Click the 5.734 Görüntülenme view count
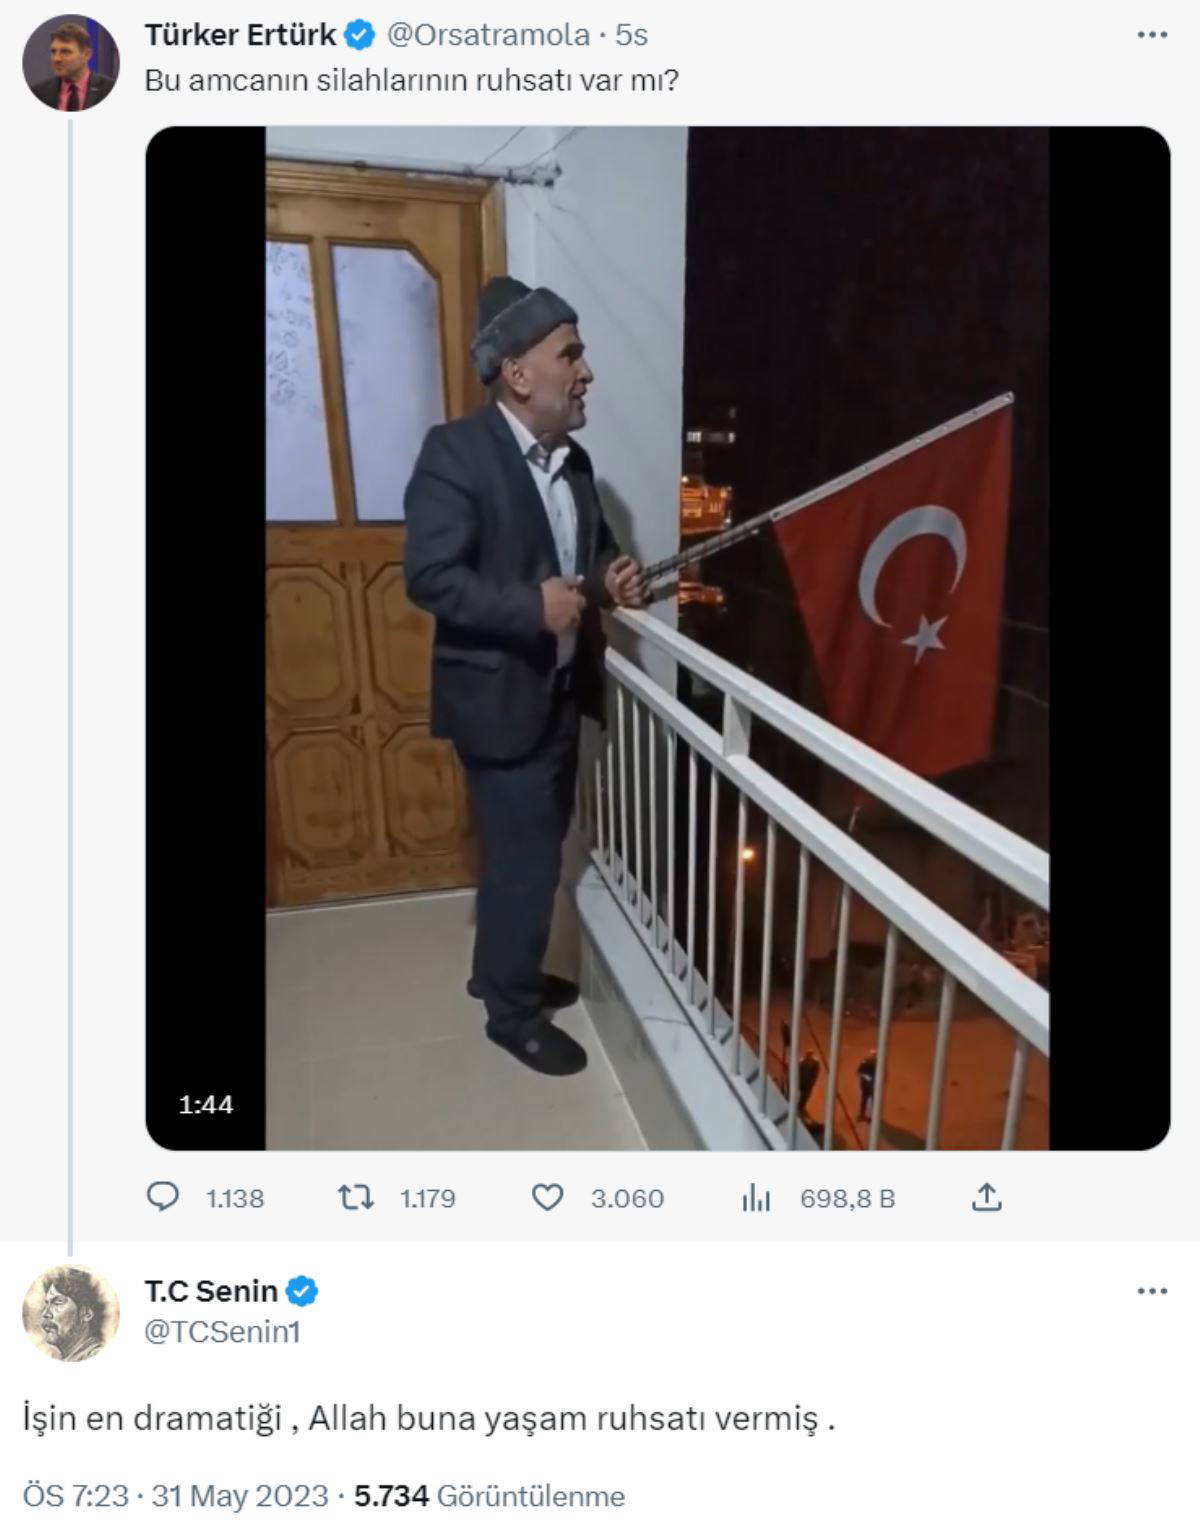This screenshot has height=1526, width=1200. [x=489, y=1496]
